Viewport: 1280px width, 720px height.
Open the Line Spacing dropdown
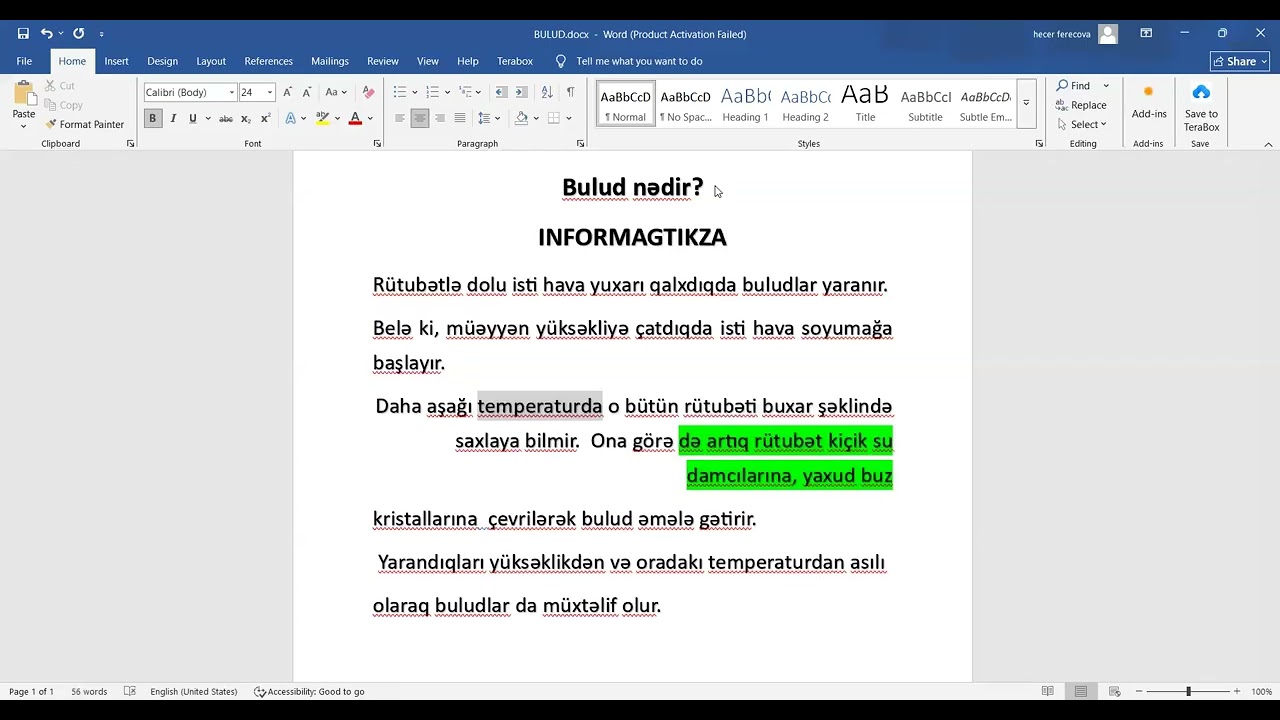coord(488,118)
